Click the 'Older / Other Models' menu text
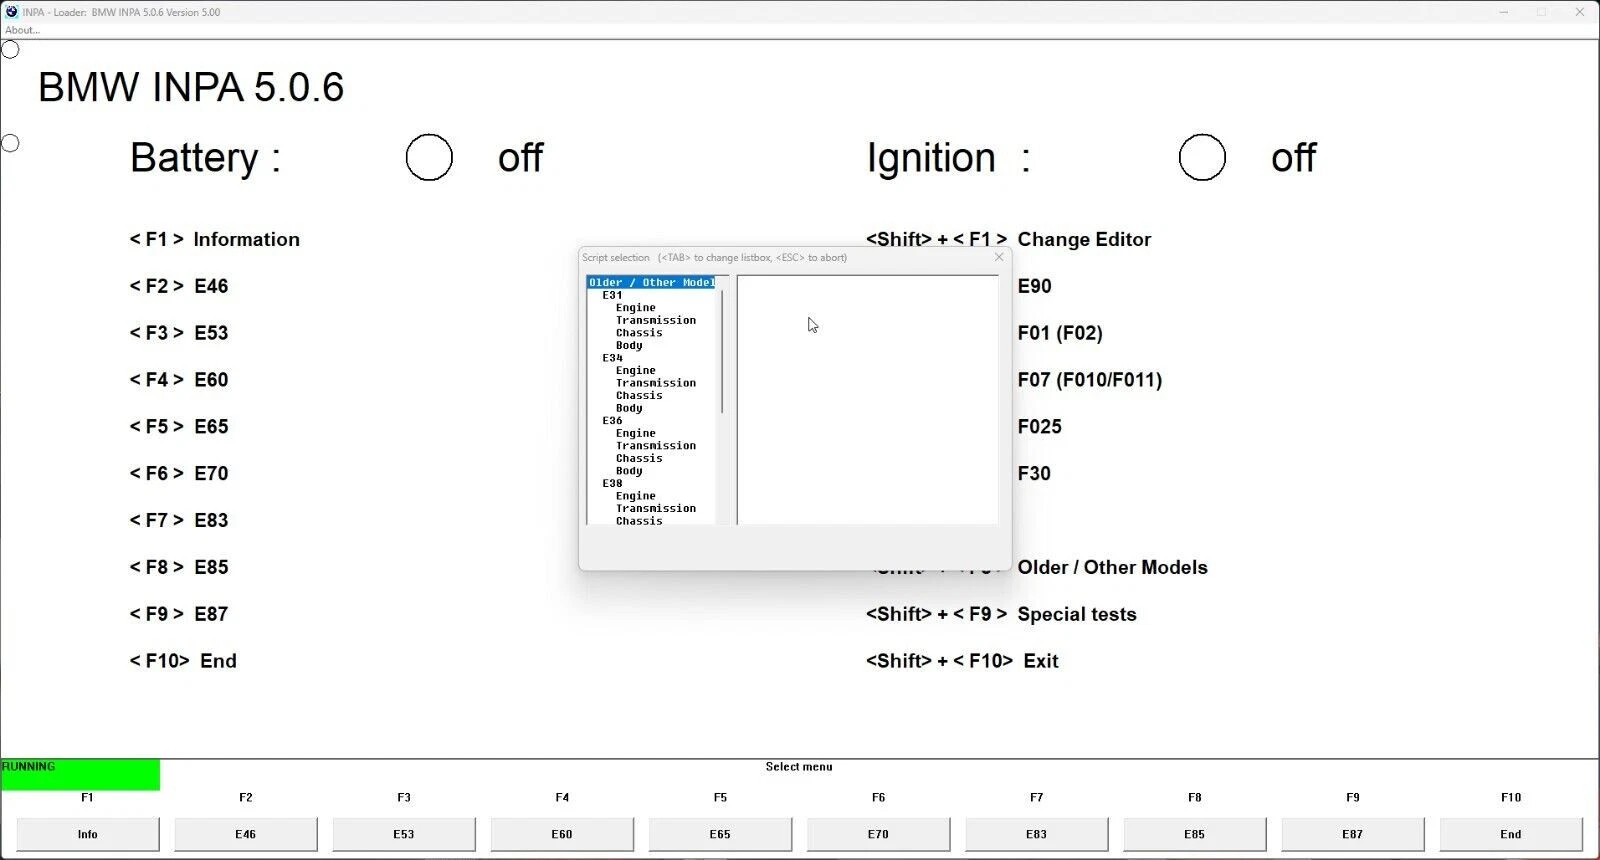1600x860 pixels. coord(1113,568)
